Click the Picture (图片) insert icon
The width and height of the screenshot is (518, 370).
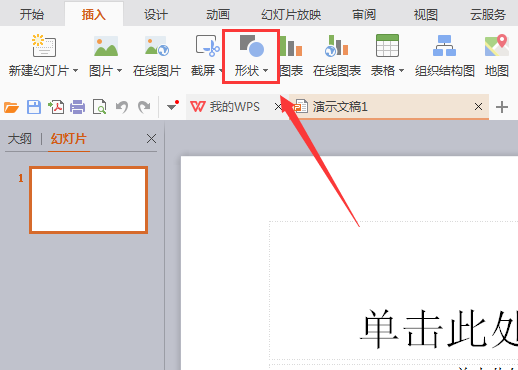(106, 46)
